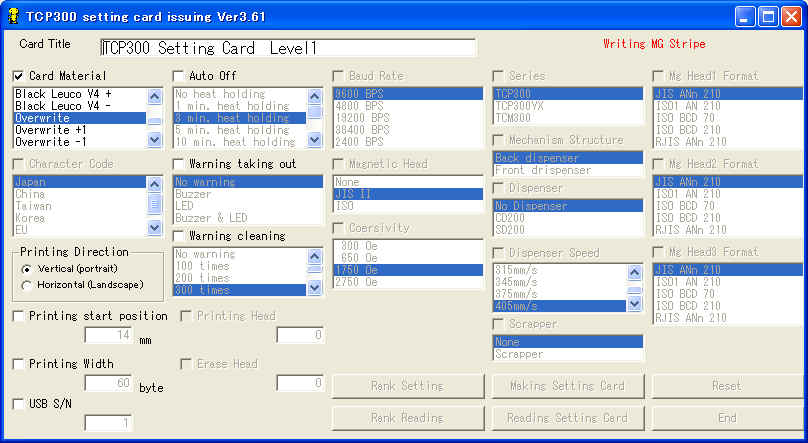This screenshot has width=808, height=443.
Task: Select Overwrite -1 in Card Material
Action: 80,142
